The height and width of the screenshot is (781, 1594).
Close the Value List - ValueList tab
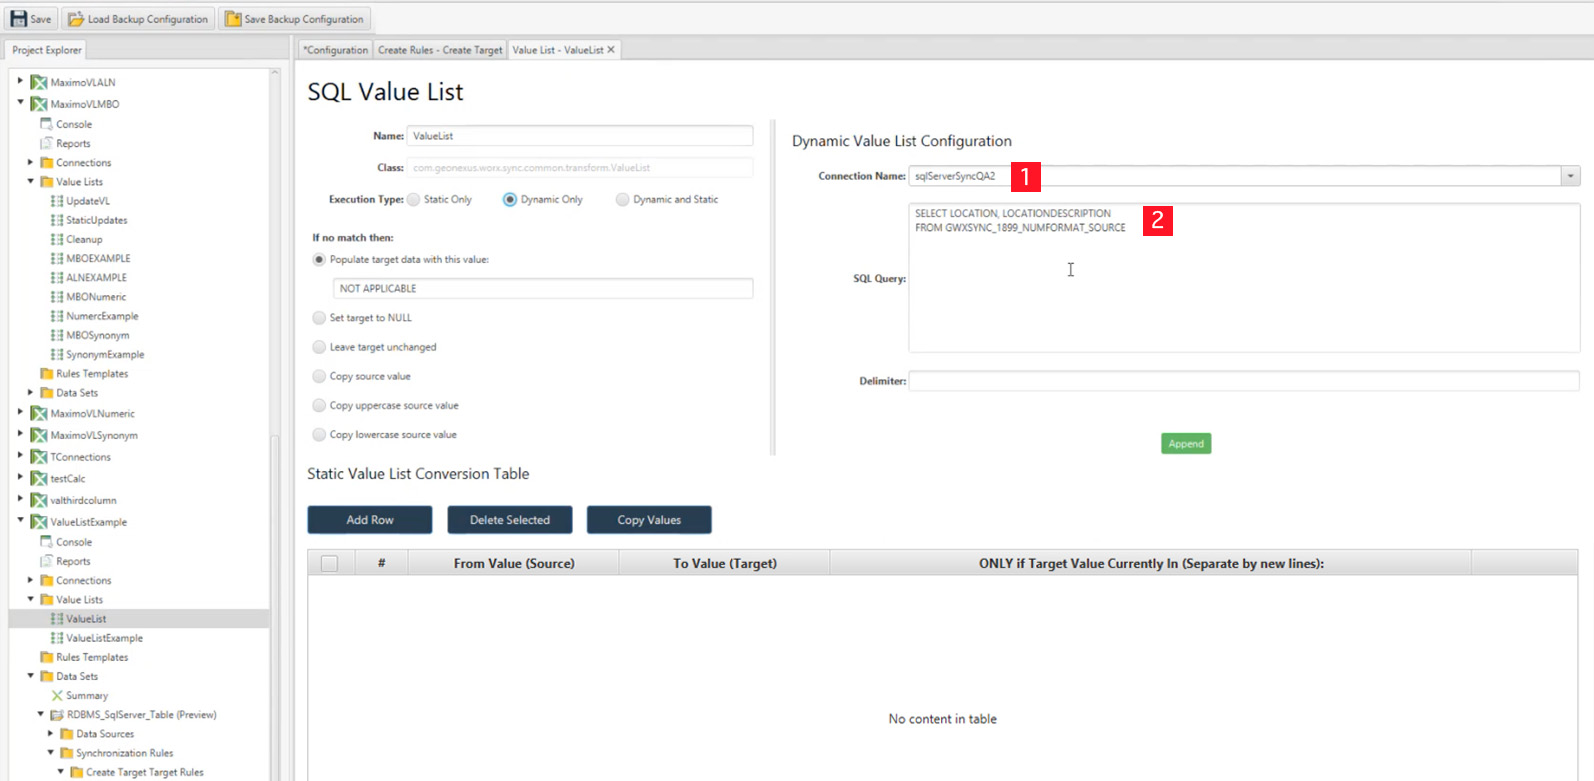(611, 49)
